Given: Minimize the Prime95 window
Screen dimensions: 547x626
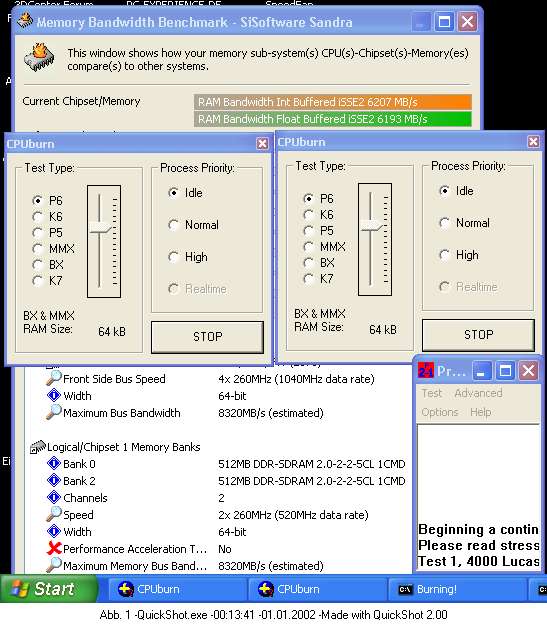Looking at the screenshot, I should [x=481, y=371].
